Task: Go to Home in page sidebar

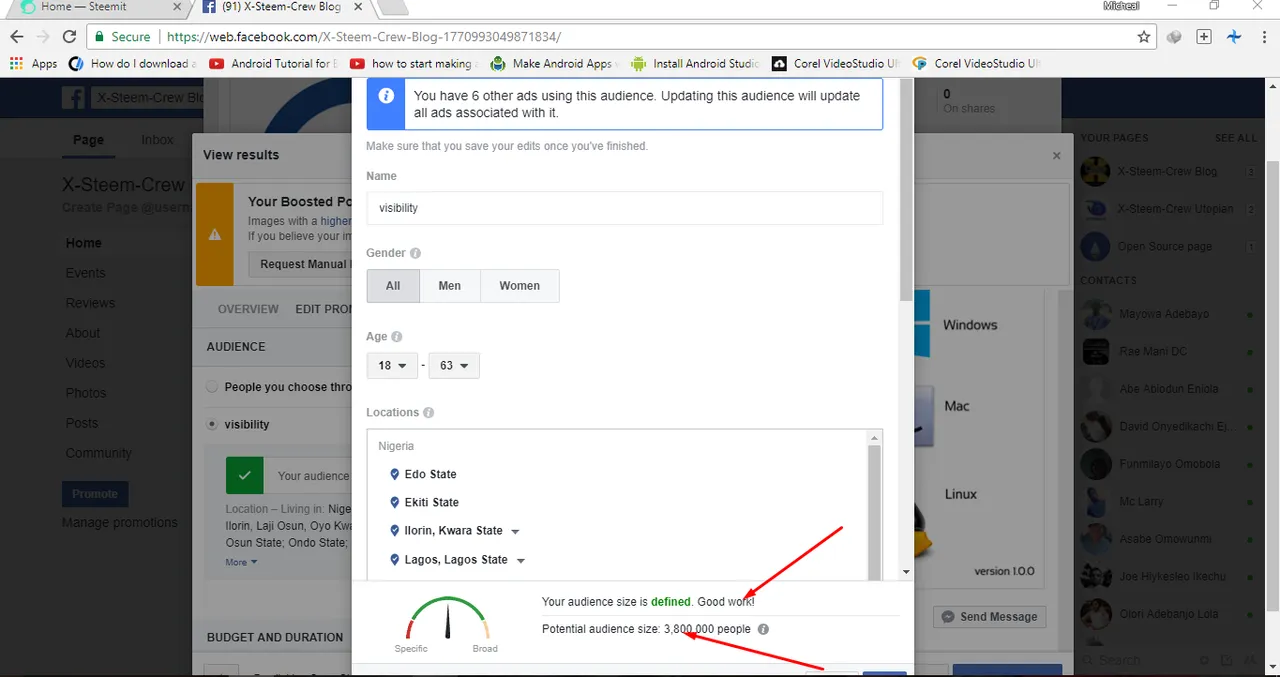Action: coord(84,243)
